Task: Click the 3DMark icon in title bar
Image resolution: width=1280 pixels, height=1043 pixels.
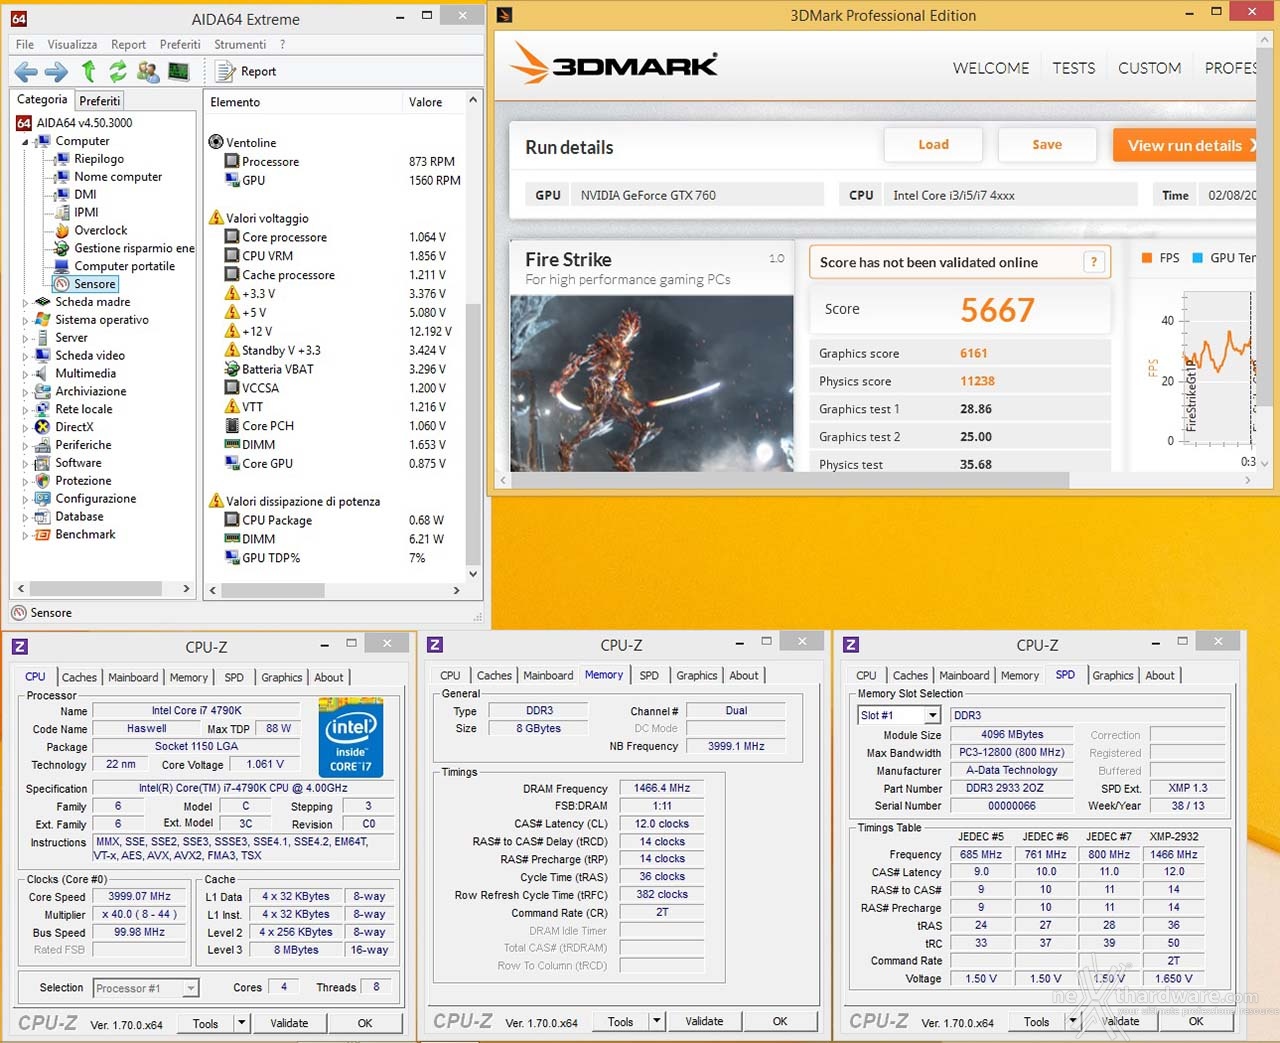Action: point(505,15)
